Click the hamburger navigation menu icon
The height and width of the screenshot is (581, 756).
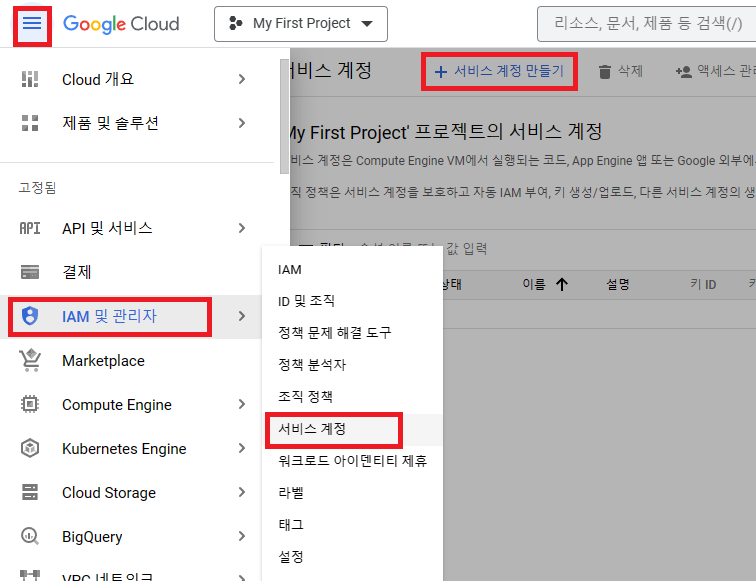tap(32, 23)
